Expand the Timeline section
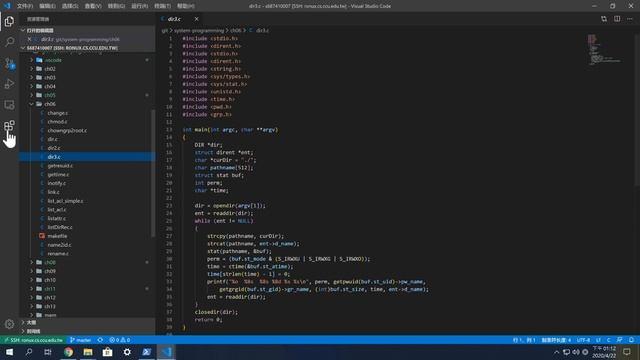 point(87,331)
